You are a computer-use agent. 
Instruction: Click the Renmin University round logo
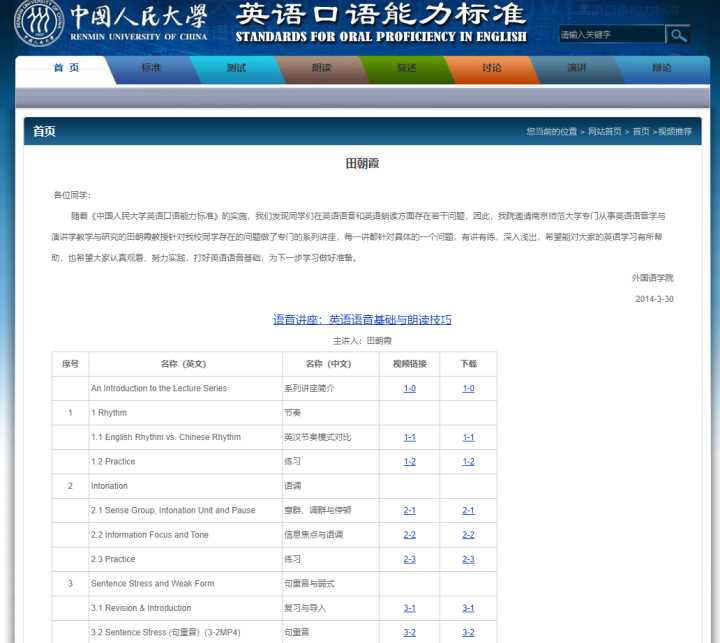(x=39, y=23)
